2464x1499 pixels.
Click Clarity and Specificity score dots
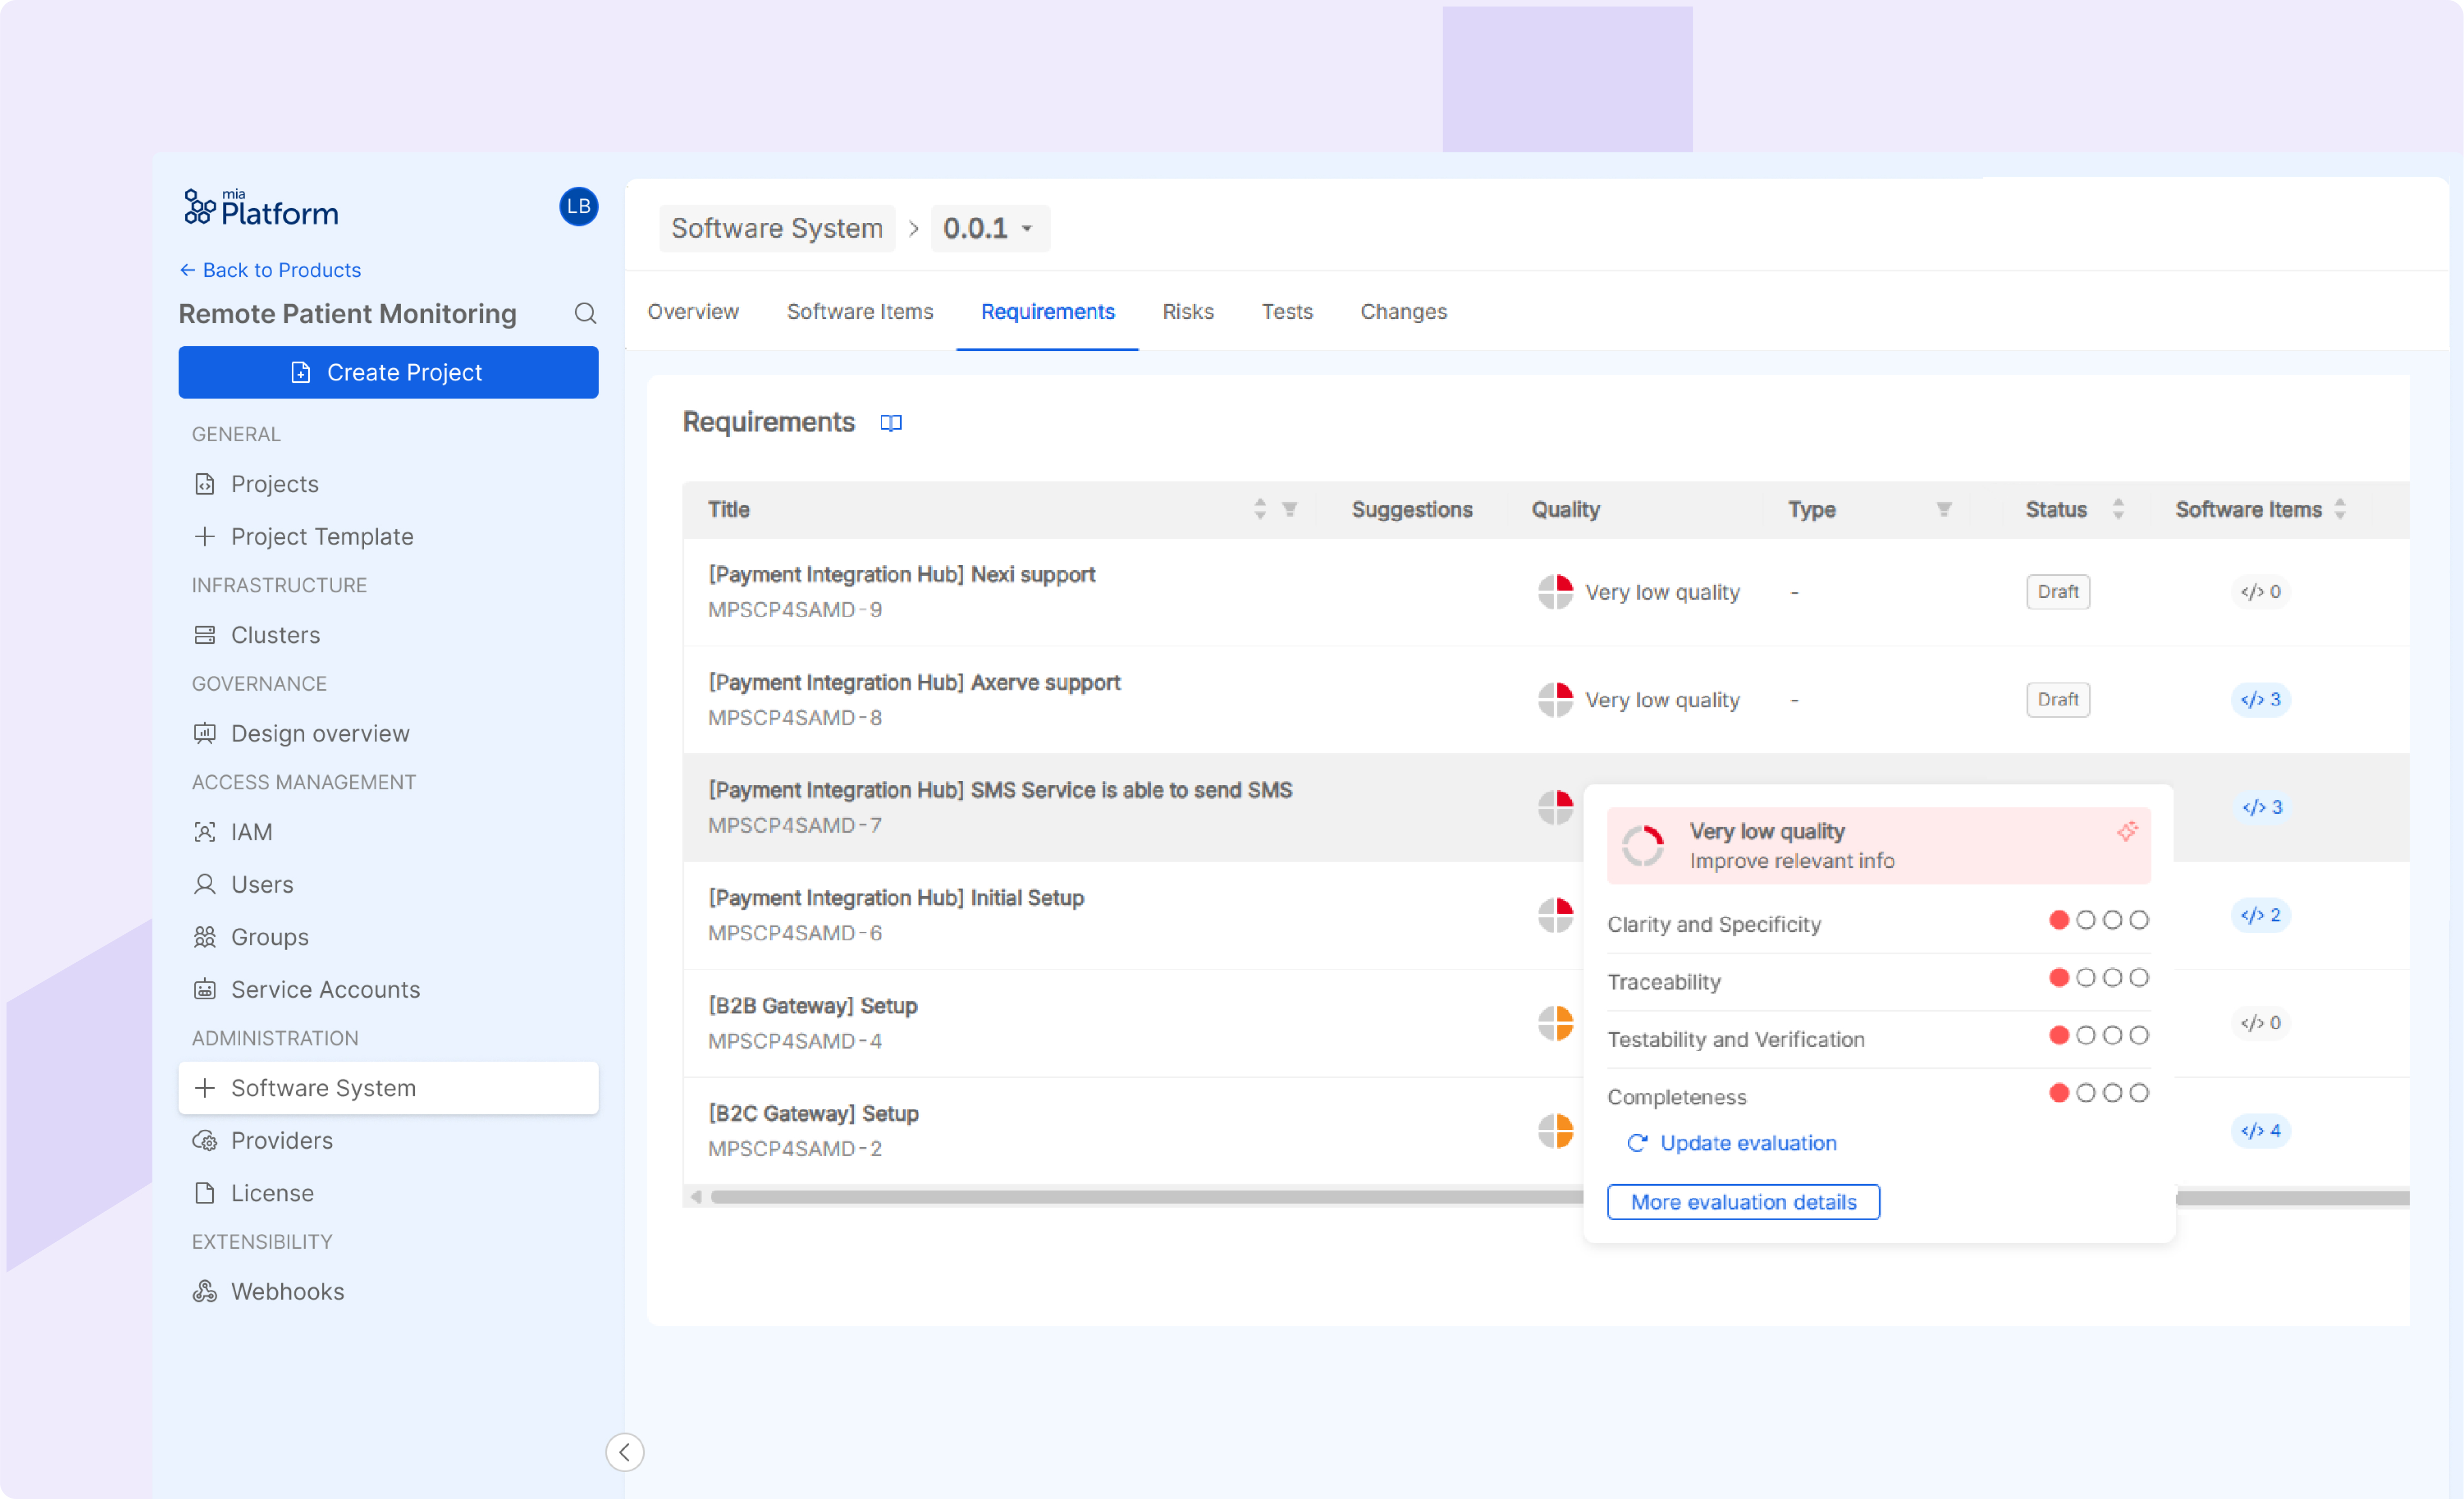2099,920
